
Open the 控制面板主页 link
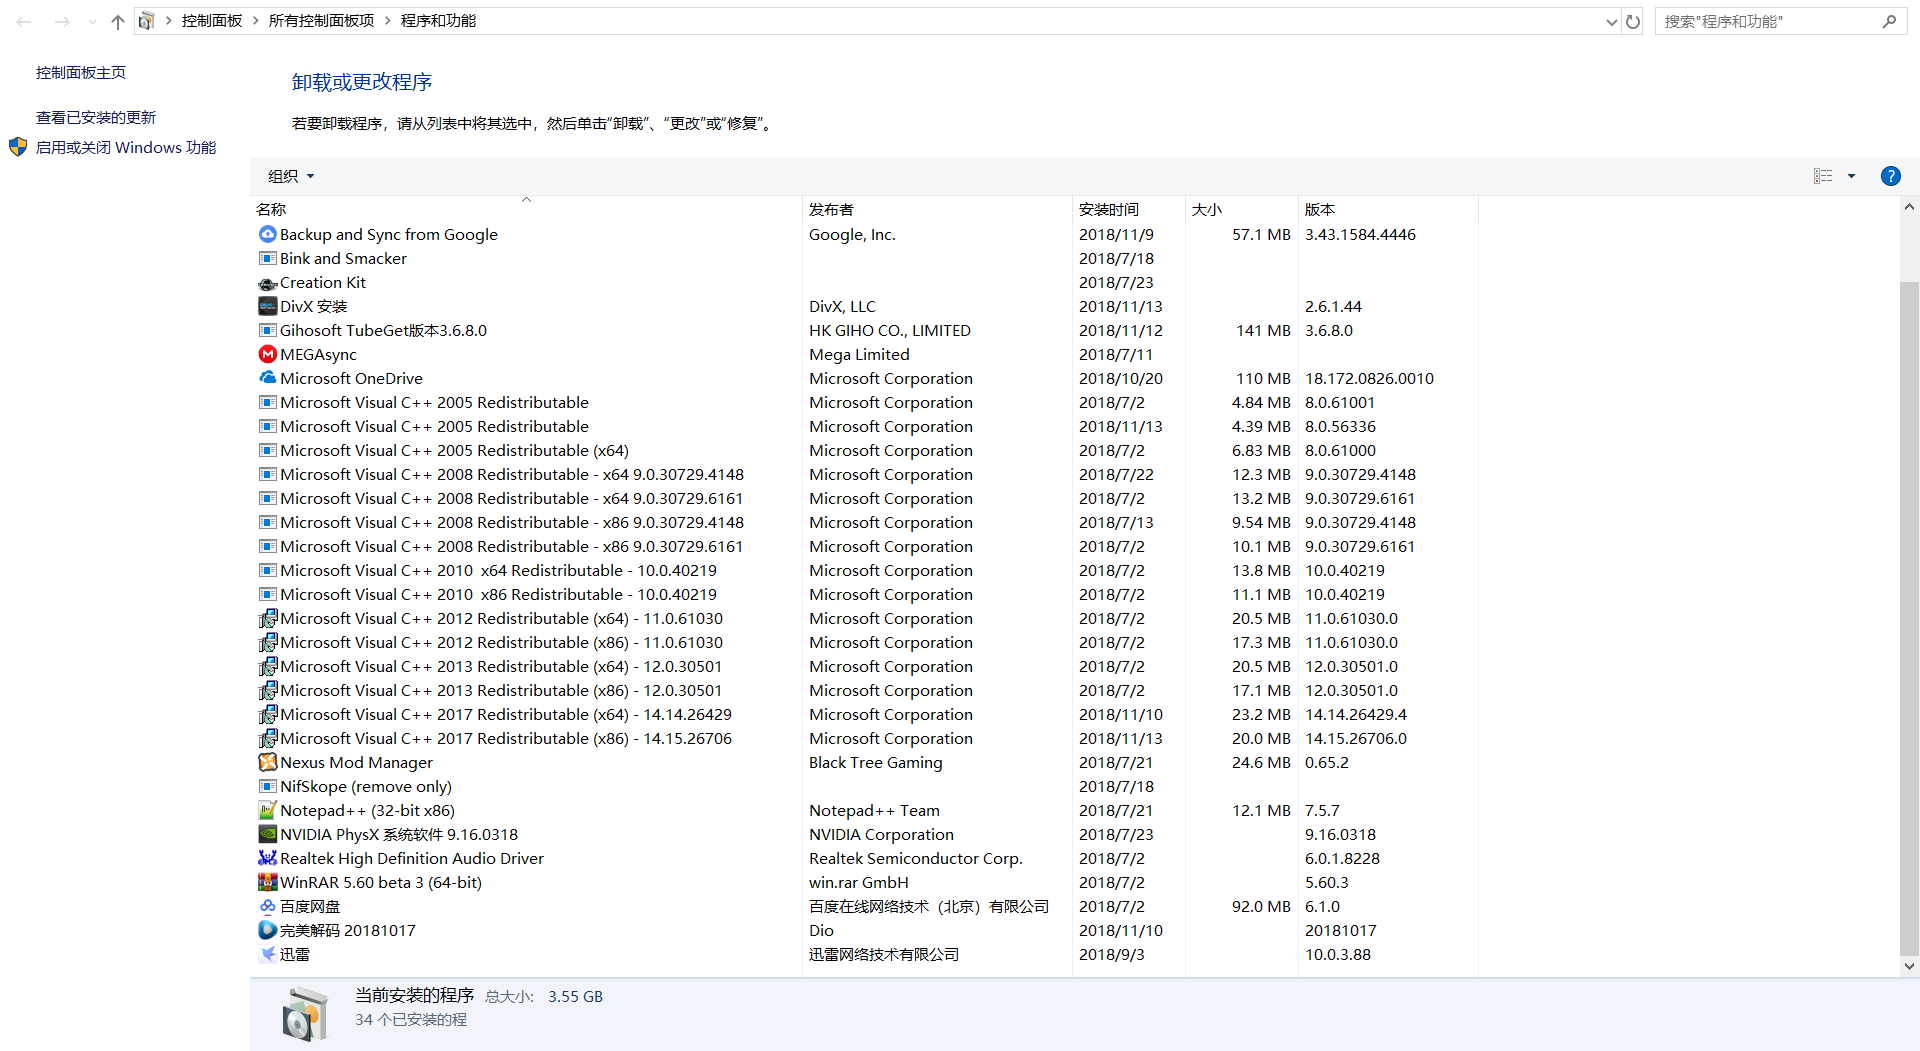[x=81, y=72]
